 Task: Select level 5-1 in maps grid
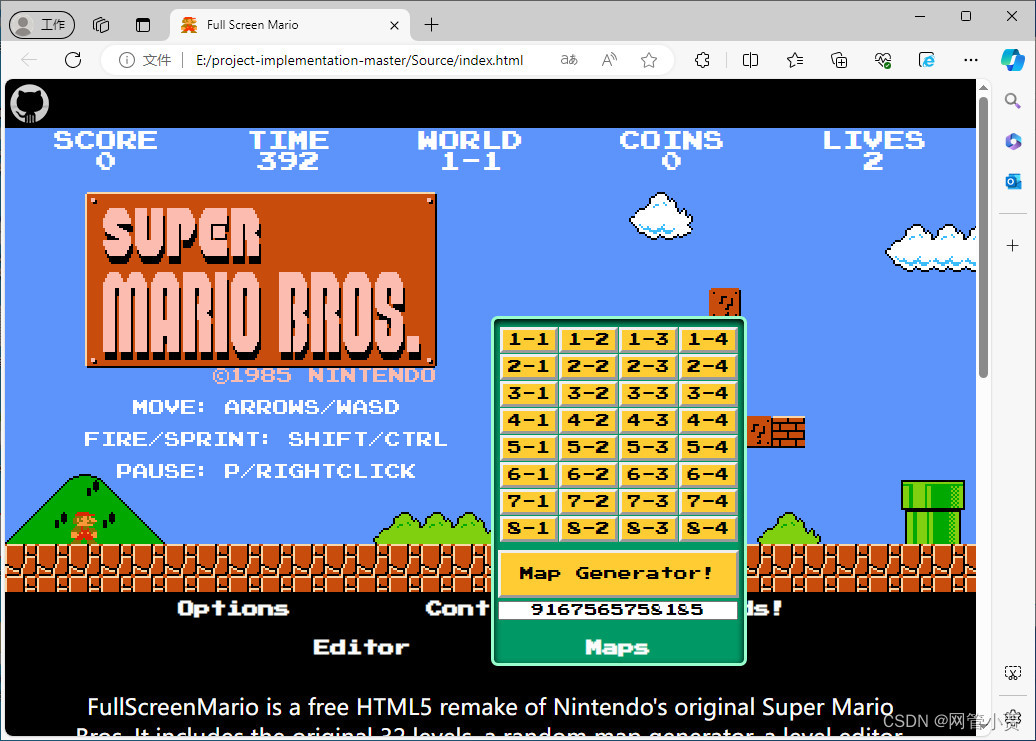click(529, 447)
